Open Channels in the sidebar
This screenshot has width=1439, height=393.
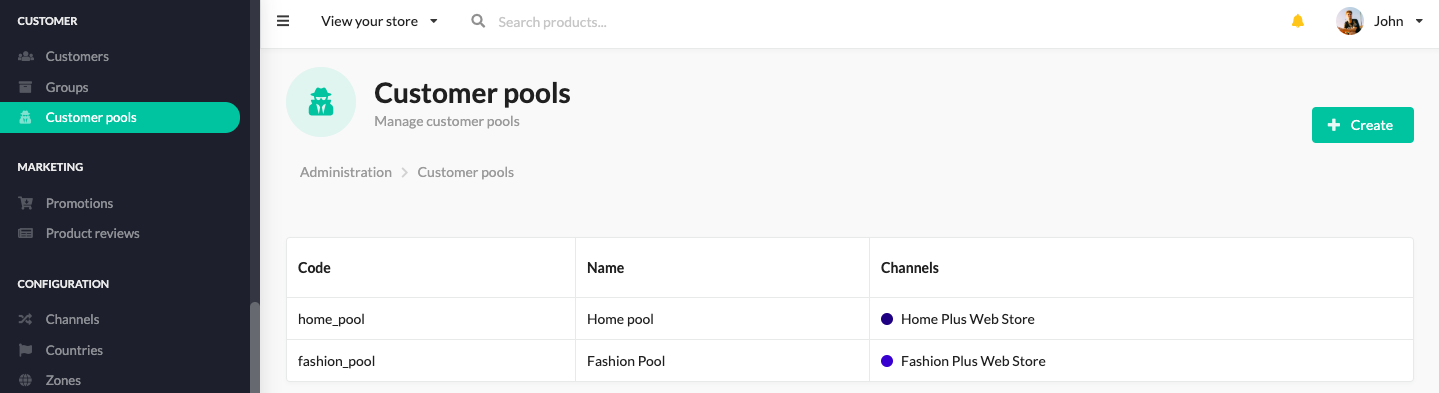tap(72, 319)
